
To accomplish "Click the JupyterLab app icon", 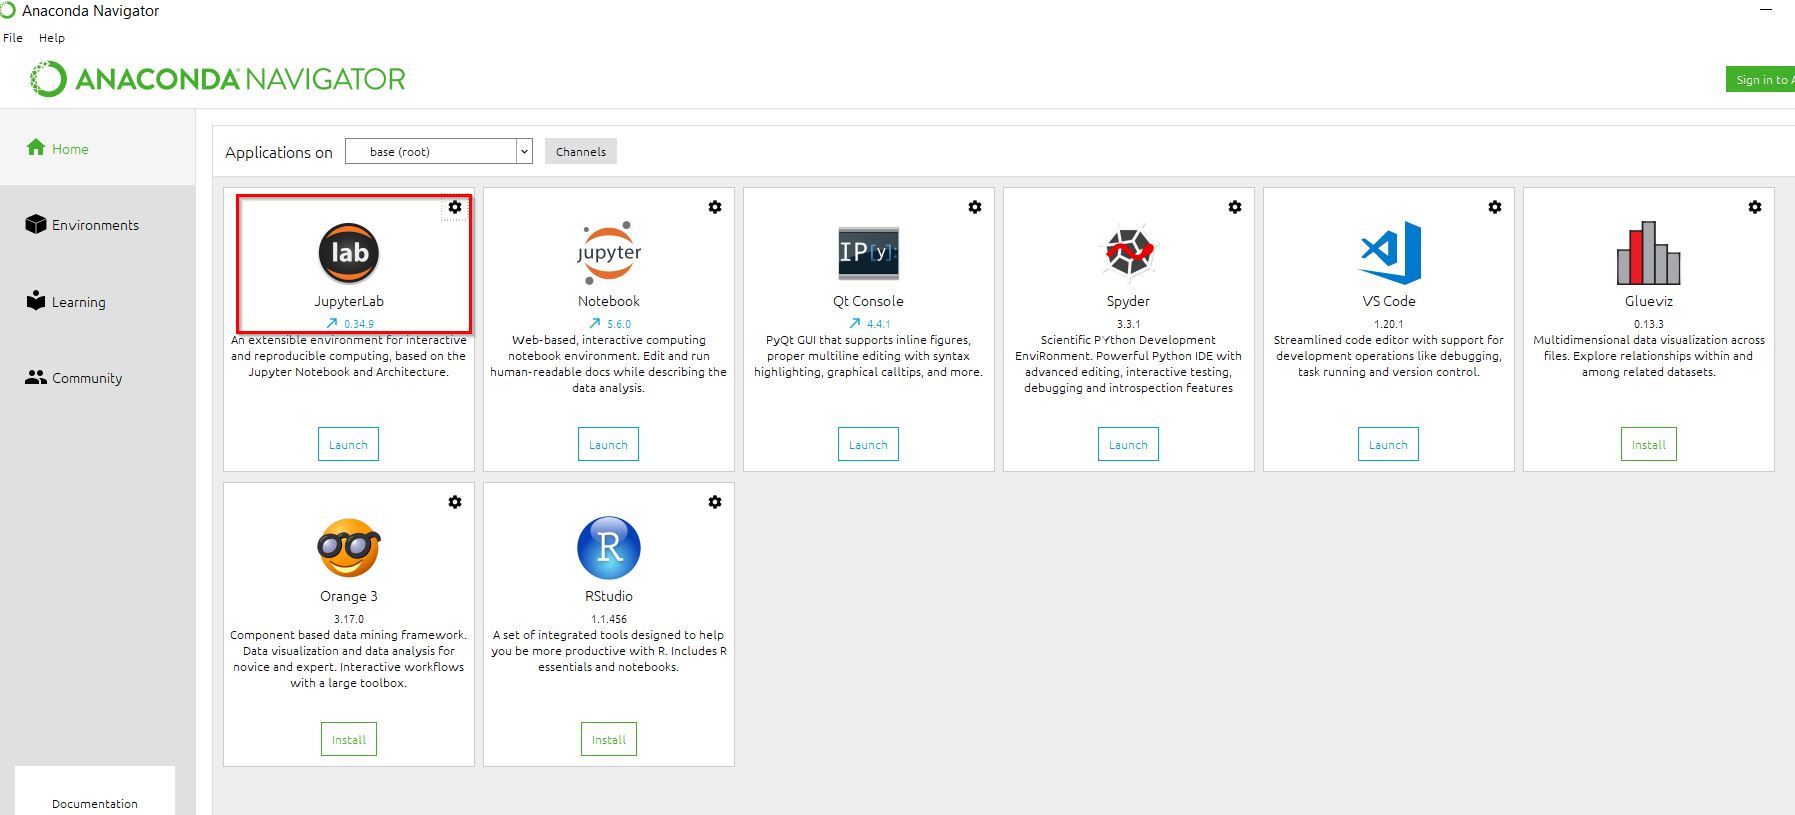I will 348,253.
